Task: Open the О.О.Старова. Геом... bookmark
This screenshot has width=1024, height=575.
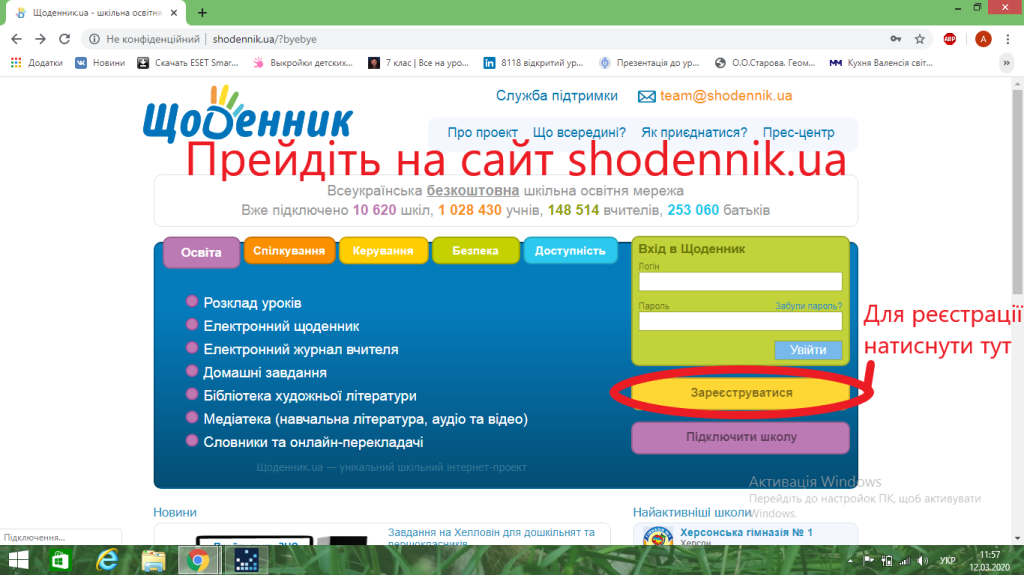Action: (765, 63)
